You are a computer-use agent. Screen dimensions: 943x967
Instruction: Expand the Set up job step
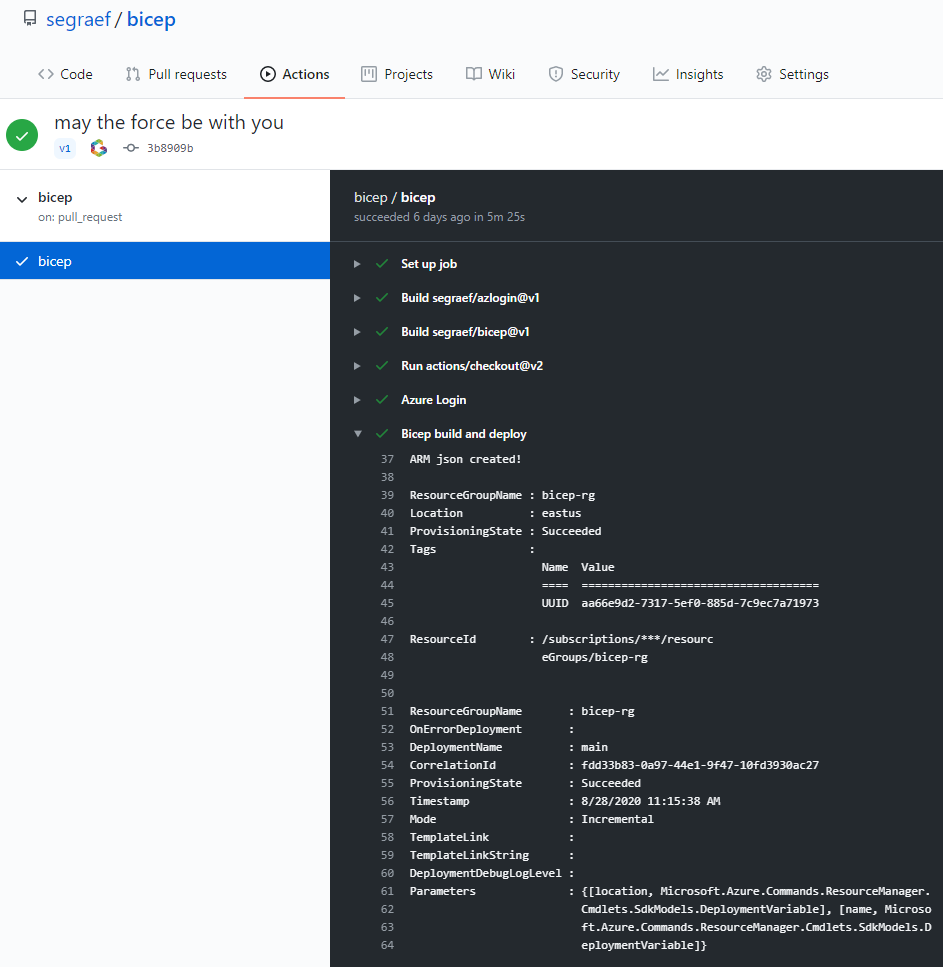tap(357, 264)
